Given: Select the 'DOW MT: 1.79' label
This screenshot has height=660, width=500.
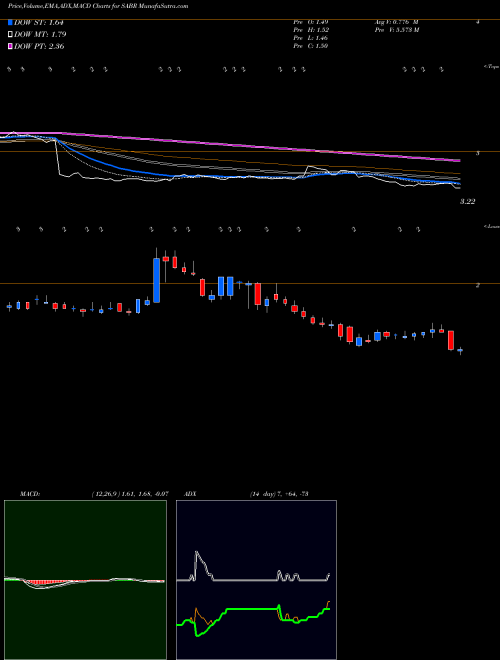Looking at the screenshot, I should [40, 34].
